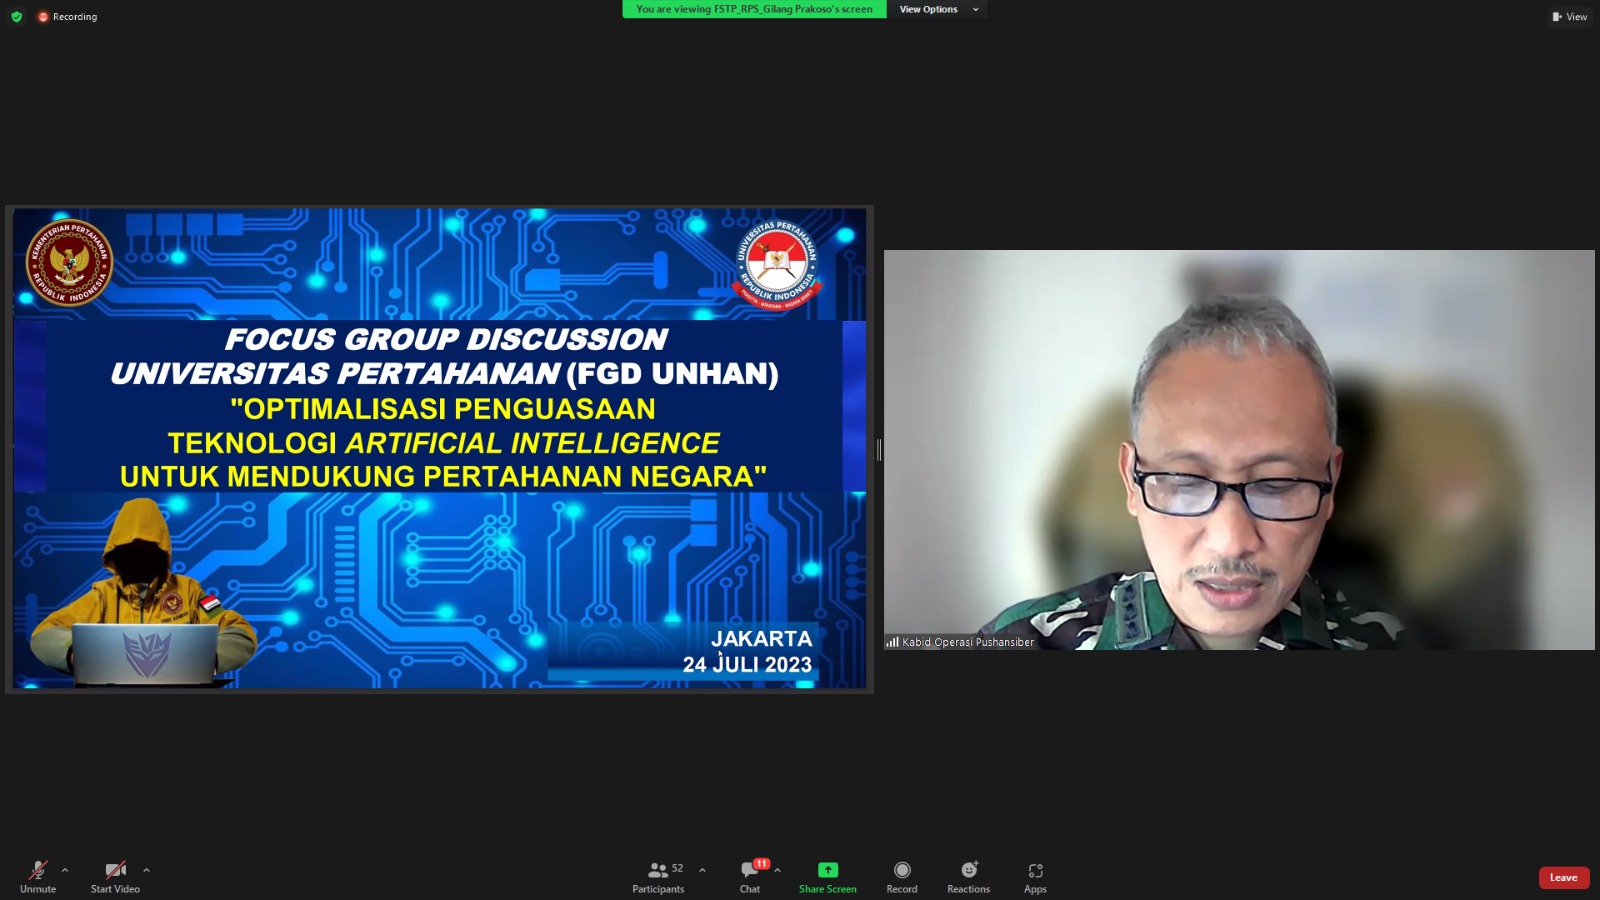Expand audio settings arrow next to Unmute
The image size is (1600, 900).
[65, 870]
